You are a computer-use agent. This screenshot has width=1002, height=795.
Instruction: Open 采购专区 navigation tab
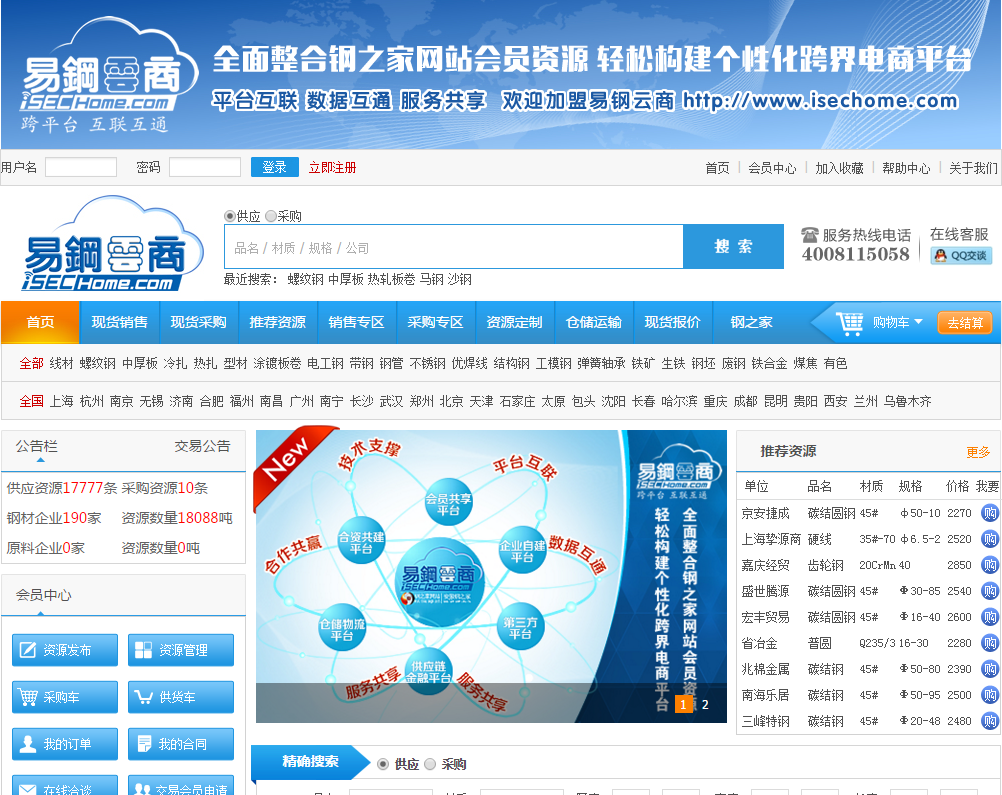(x=435, y=322)
